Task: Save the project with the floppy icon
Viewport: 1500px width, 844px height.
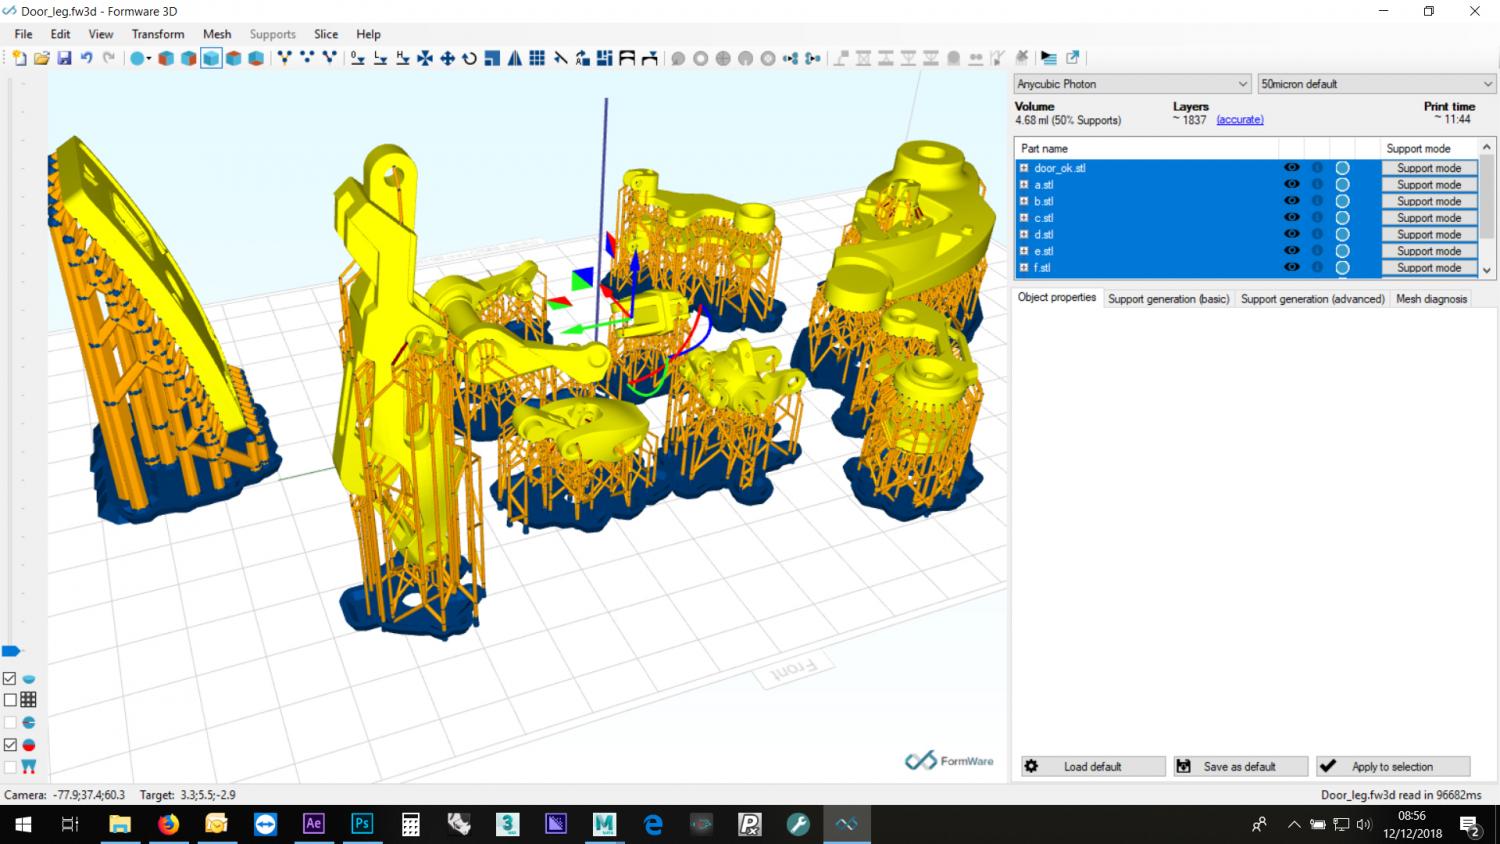Action: click(64, 58)
